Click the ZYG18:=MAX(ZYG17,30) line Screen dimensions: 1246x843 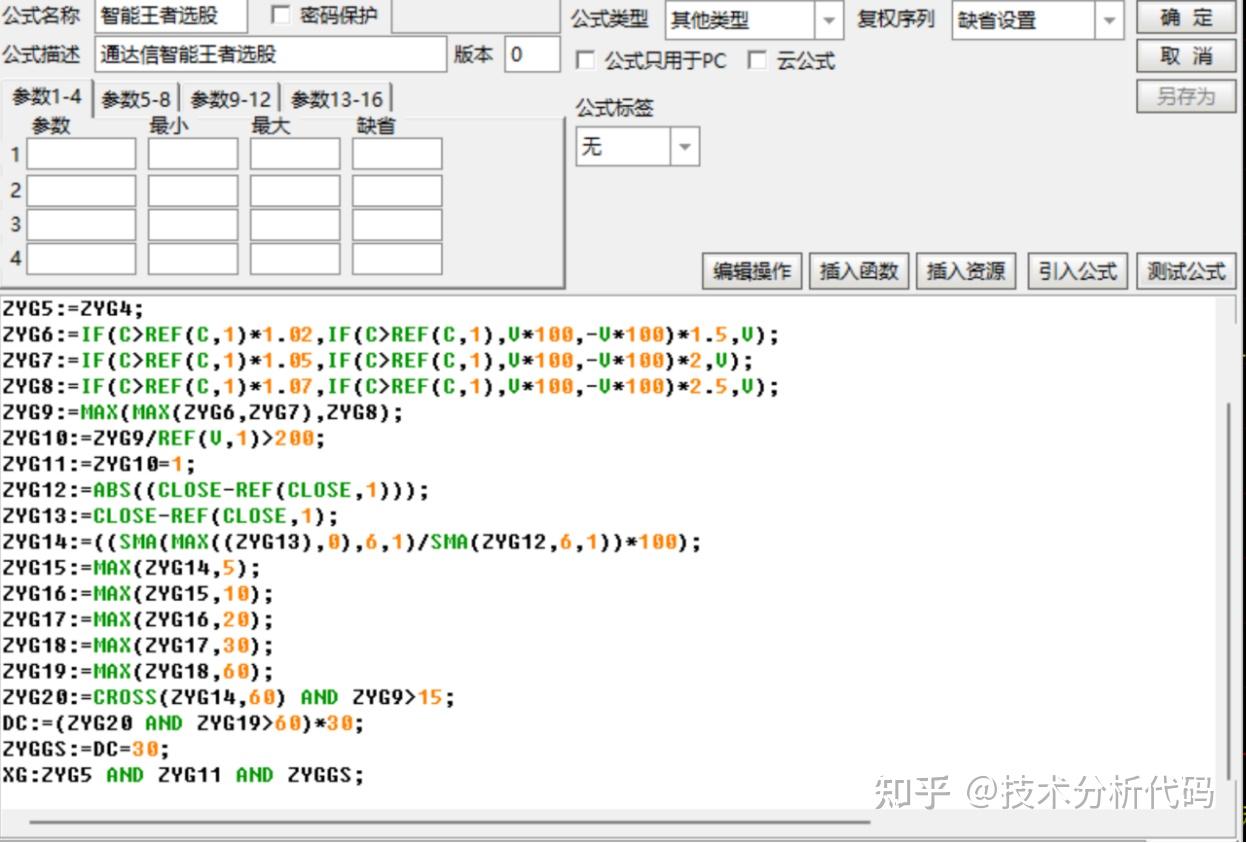point(138,646)
